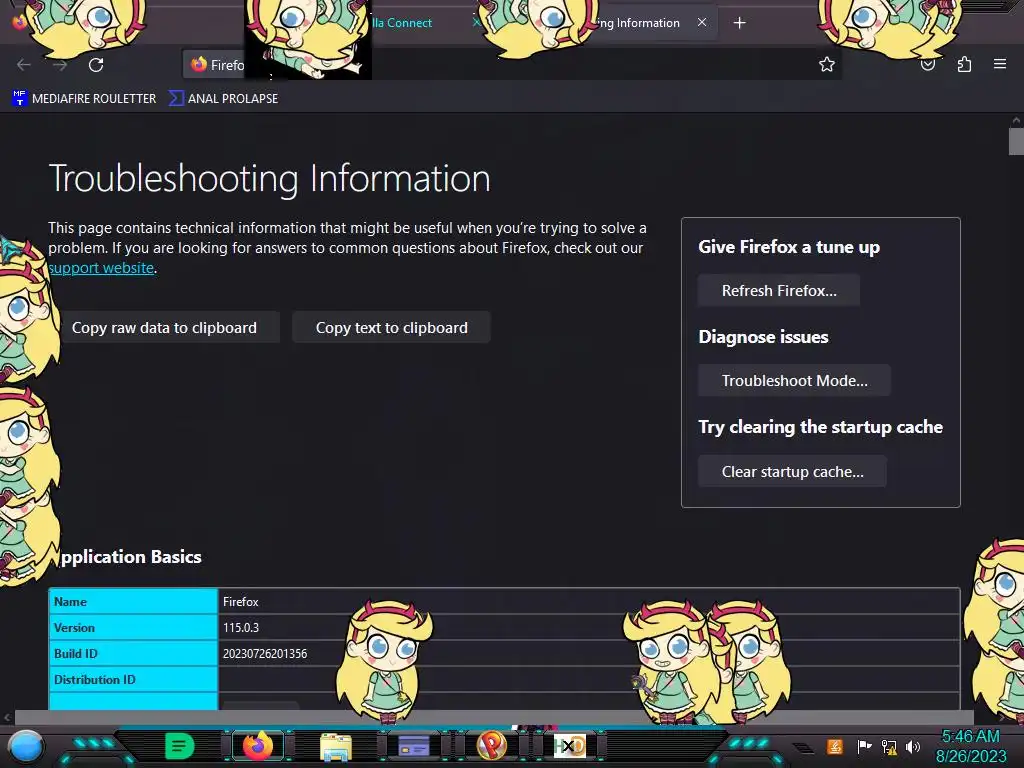Open the Extensions puzzle-piece menu
This screenshot has width=1024, height=768.
(964, 64)
